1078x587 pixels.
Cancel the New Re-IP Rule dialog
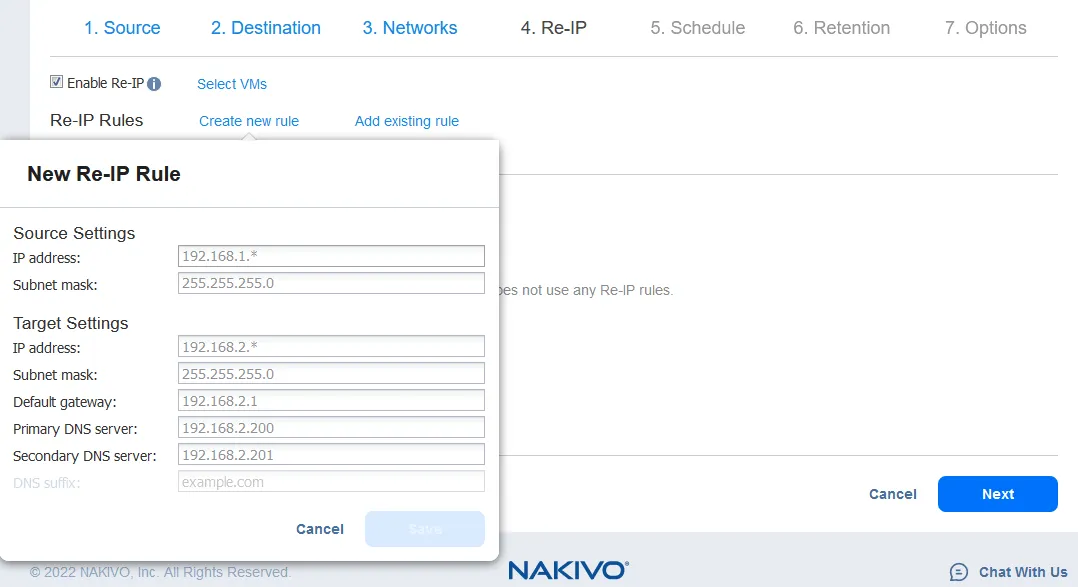click(320, 529)
